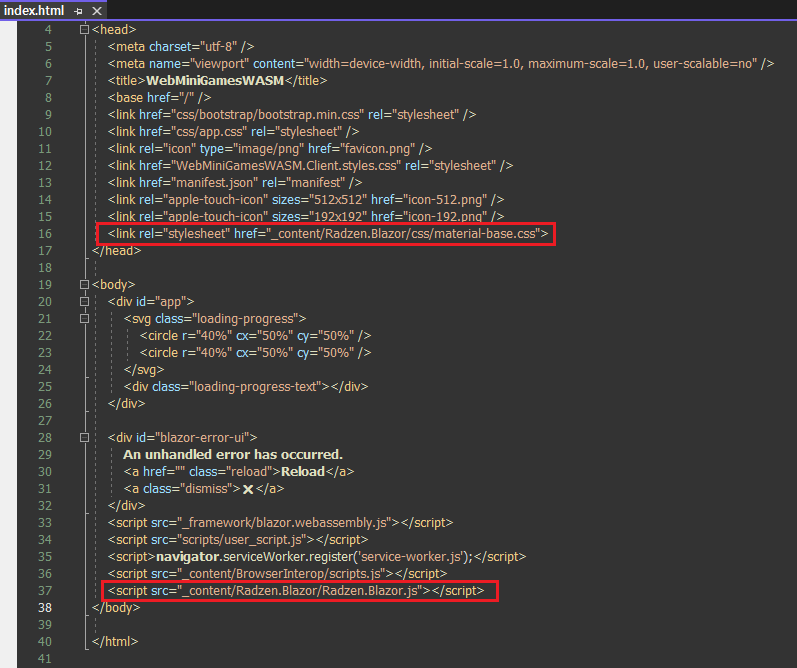Click the closing </html> tag
797x668 pixels.
[115, 642]
